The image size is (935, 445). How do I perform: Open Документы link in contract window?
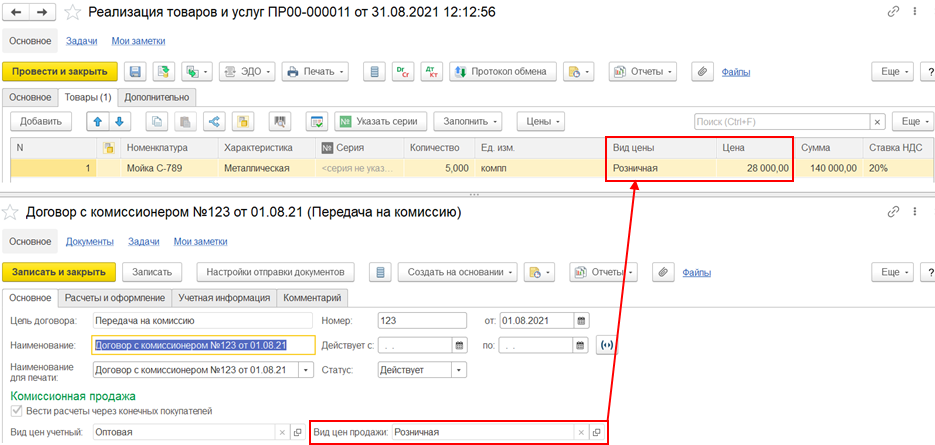tap(90, 242)
